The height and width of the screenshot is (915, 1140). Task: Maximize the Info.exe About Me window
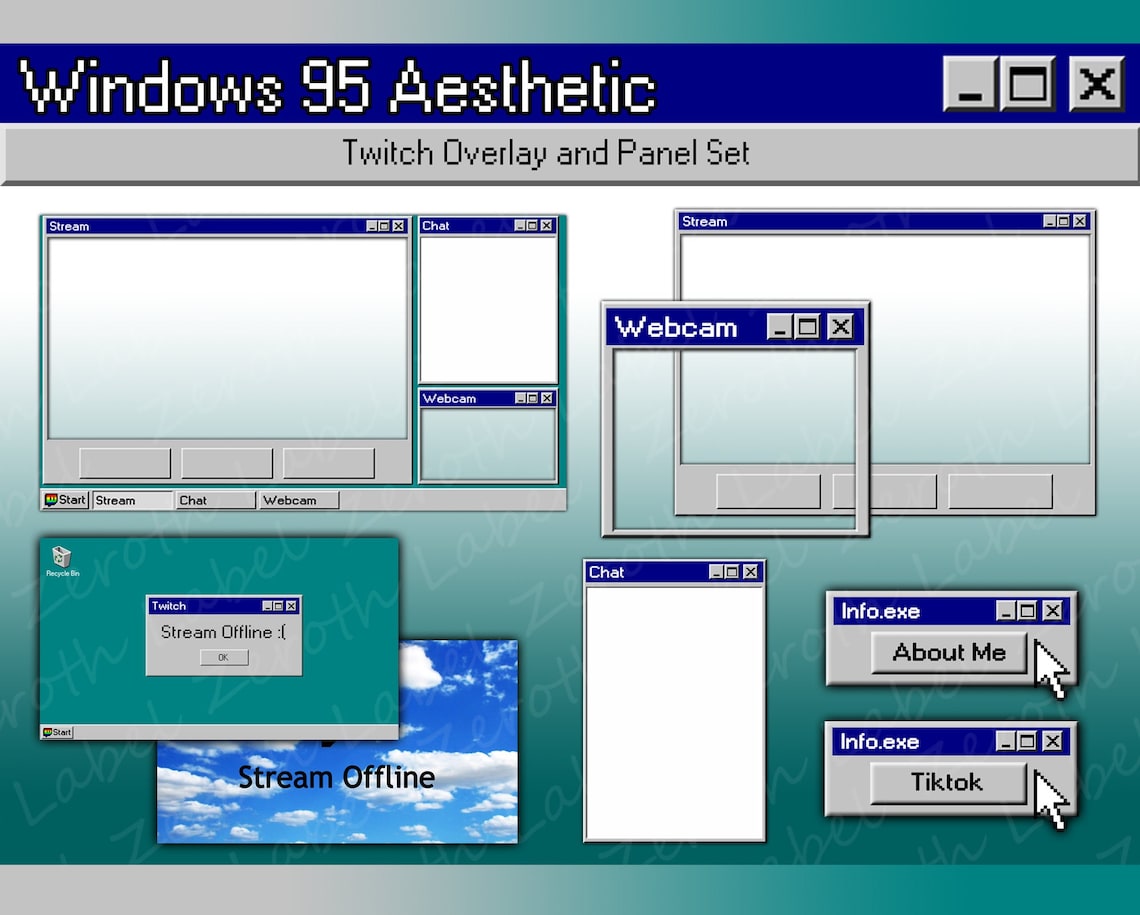[1027, 610]
